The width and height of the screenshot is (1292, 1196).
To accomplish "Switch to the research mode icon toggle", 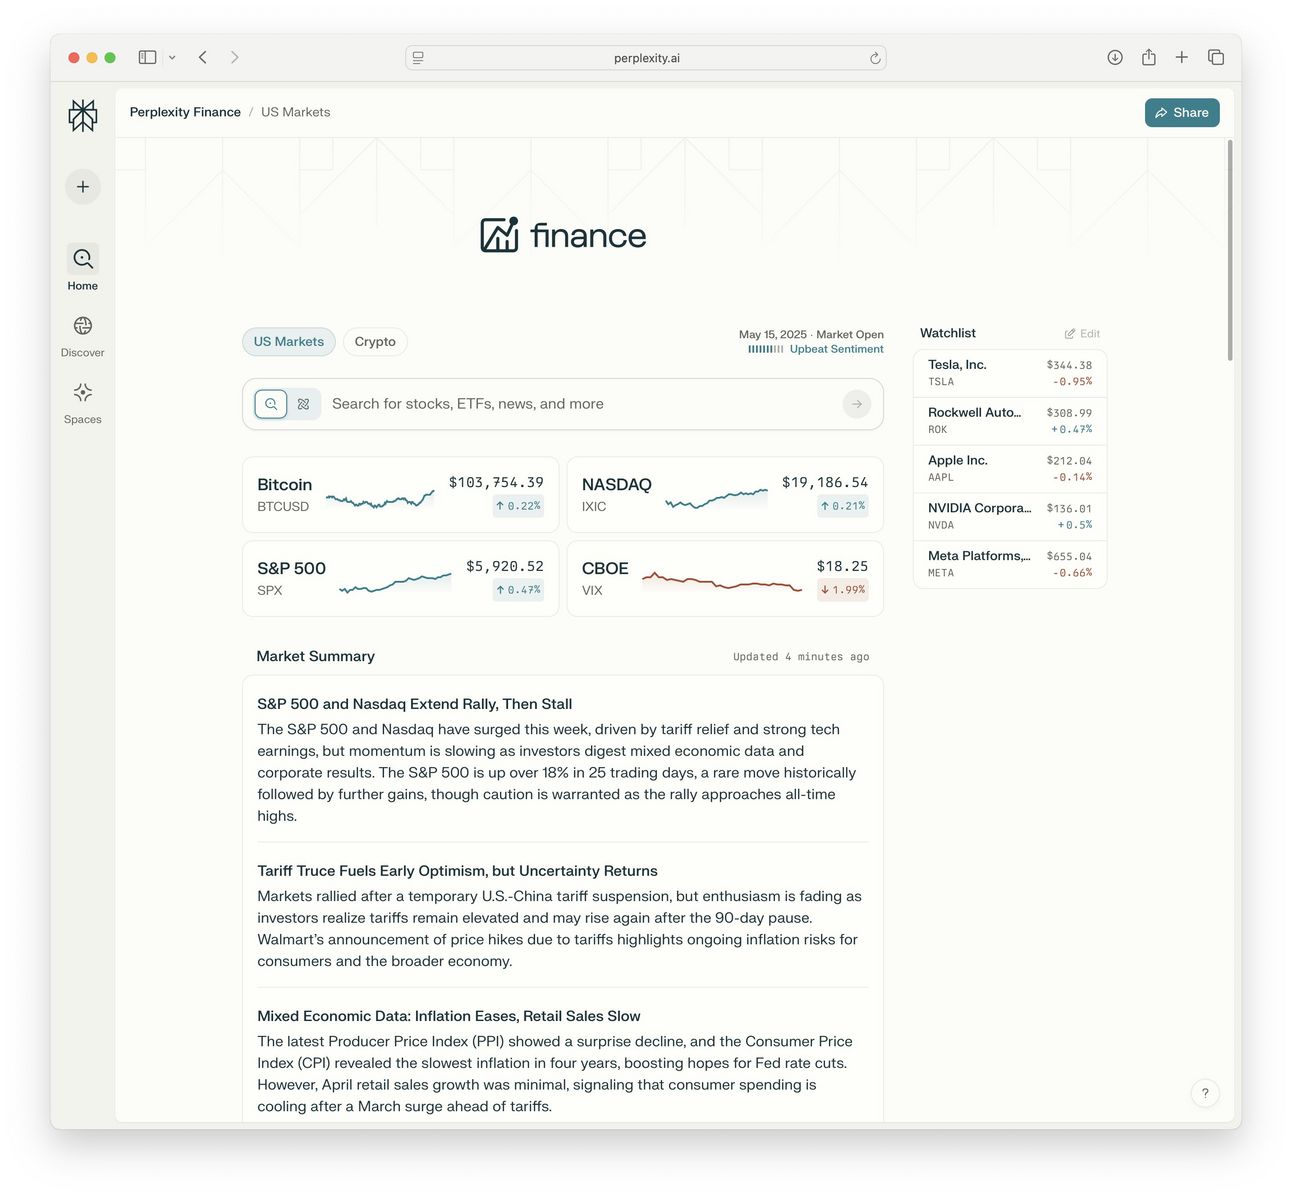I will [x=304, y=404].
